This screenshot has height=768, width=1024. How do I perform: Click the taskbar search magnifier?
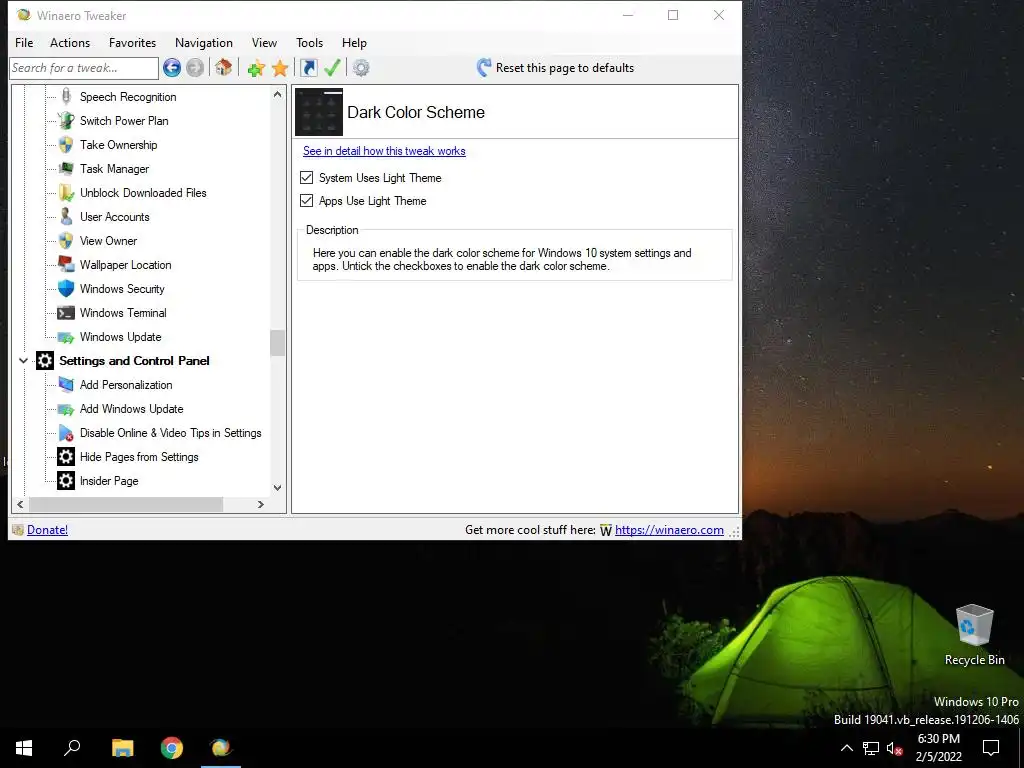(72, 748)
